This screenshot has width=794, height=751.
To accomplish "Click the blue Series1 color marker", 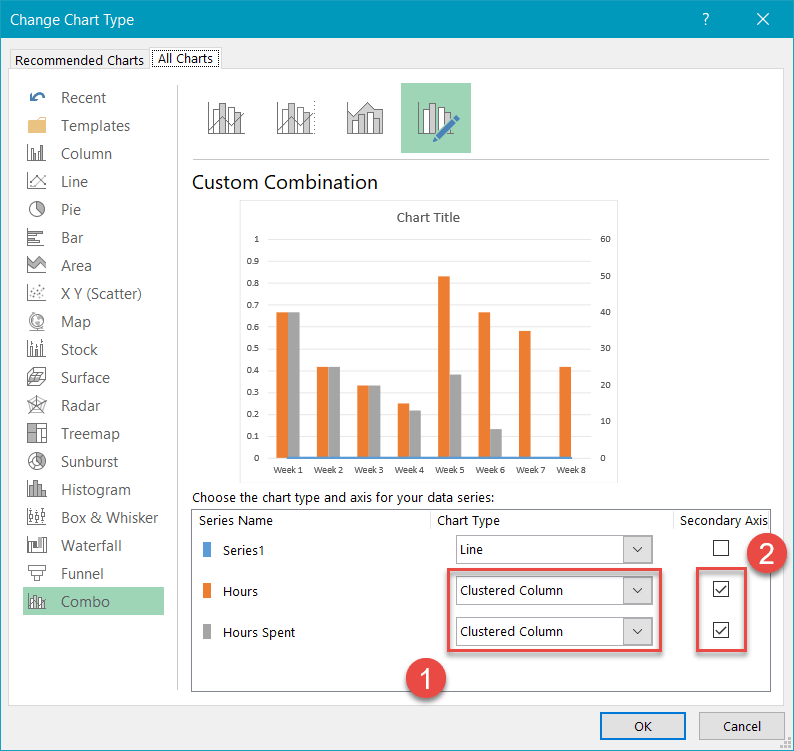I will pyautogui.click(x=207, y=549).
